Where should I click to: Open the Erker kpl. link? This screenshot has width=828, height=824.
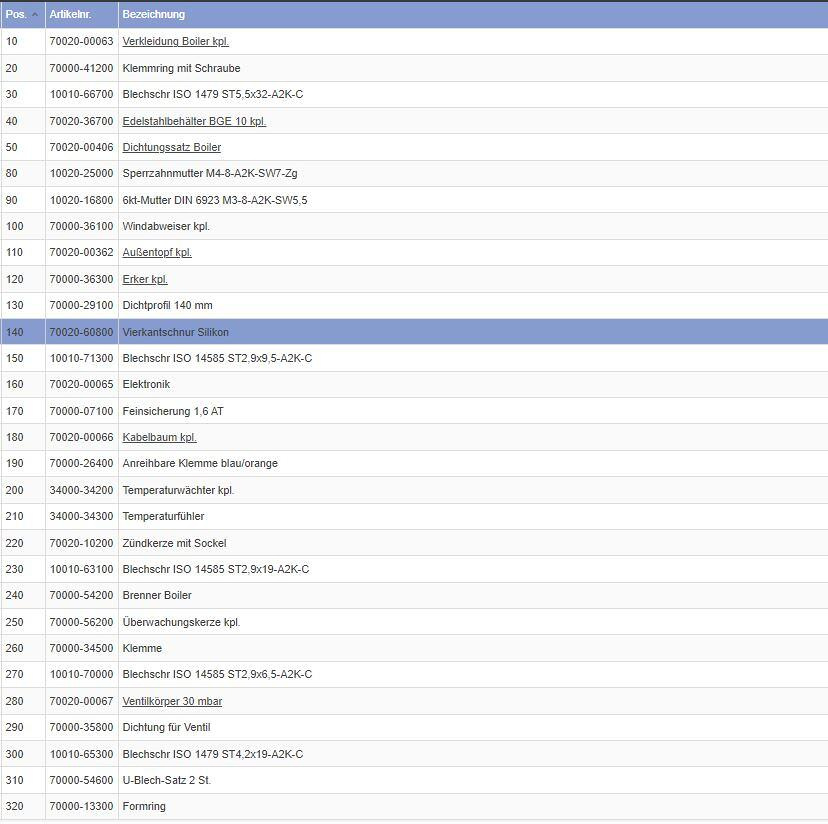(x=145, y=279)
